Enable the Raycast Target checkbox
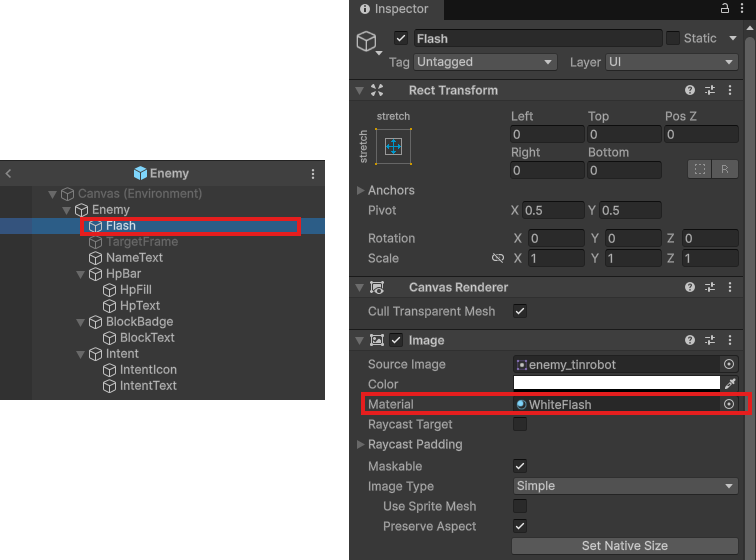Image resolution: width=756 pixels, height=560 pixels. (520, 424)
